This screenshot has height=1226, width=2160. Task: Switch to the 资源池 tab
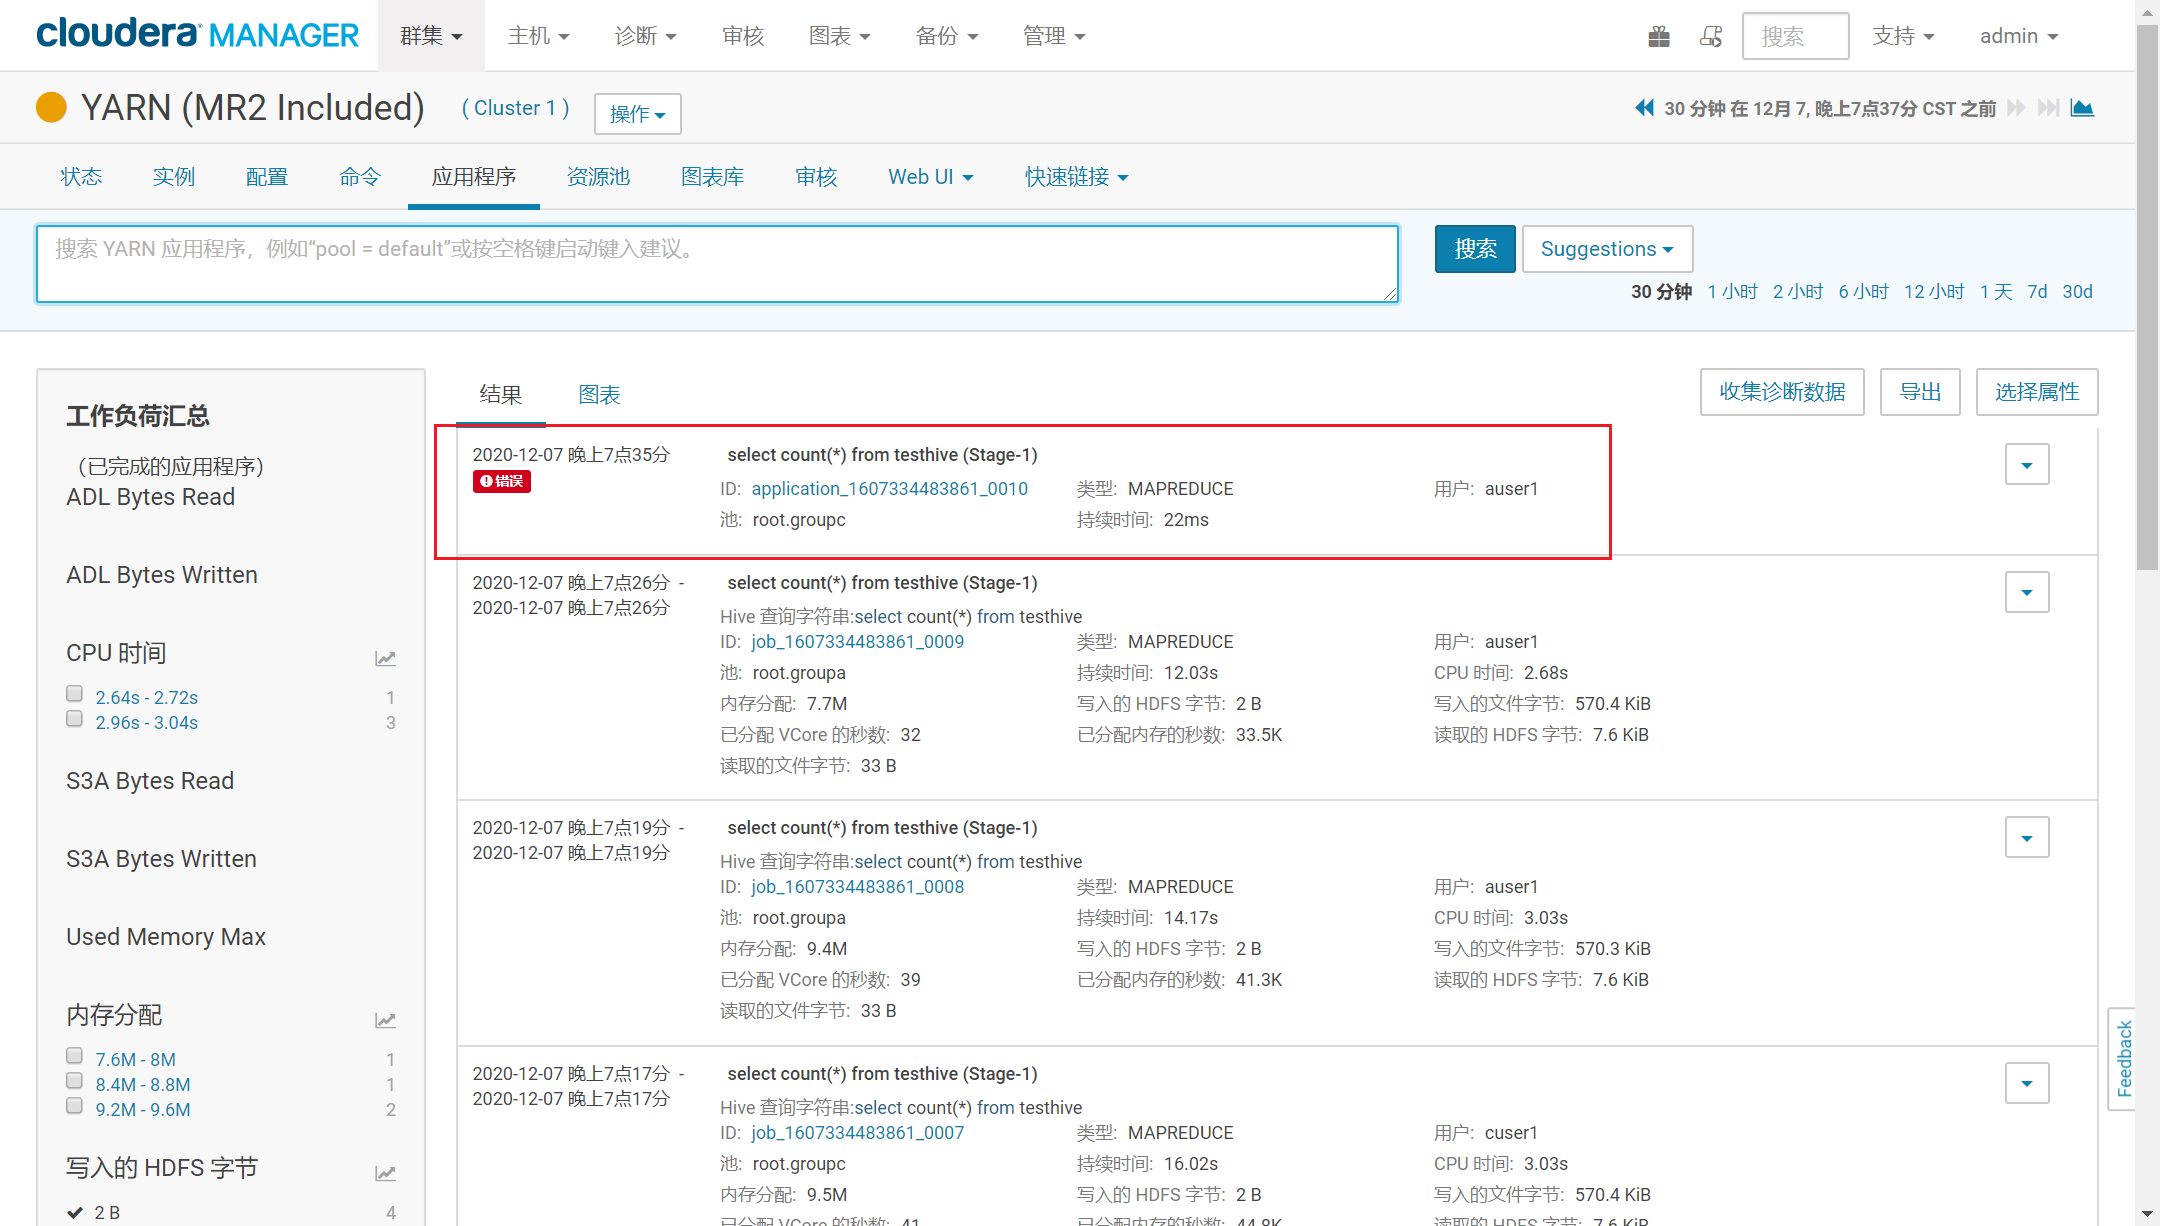coord(598,177)
